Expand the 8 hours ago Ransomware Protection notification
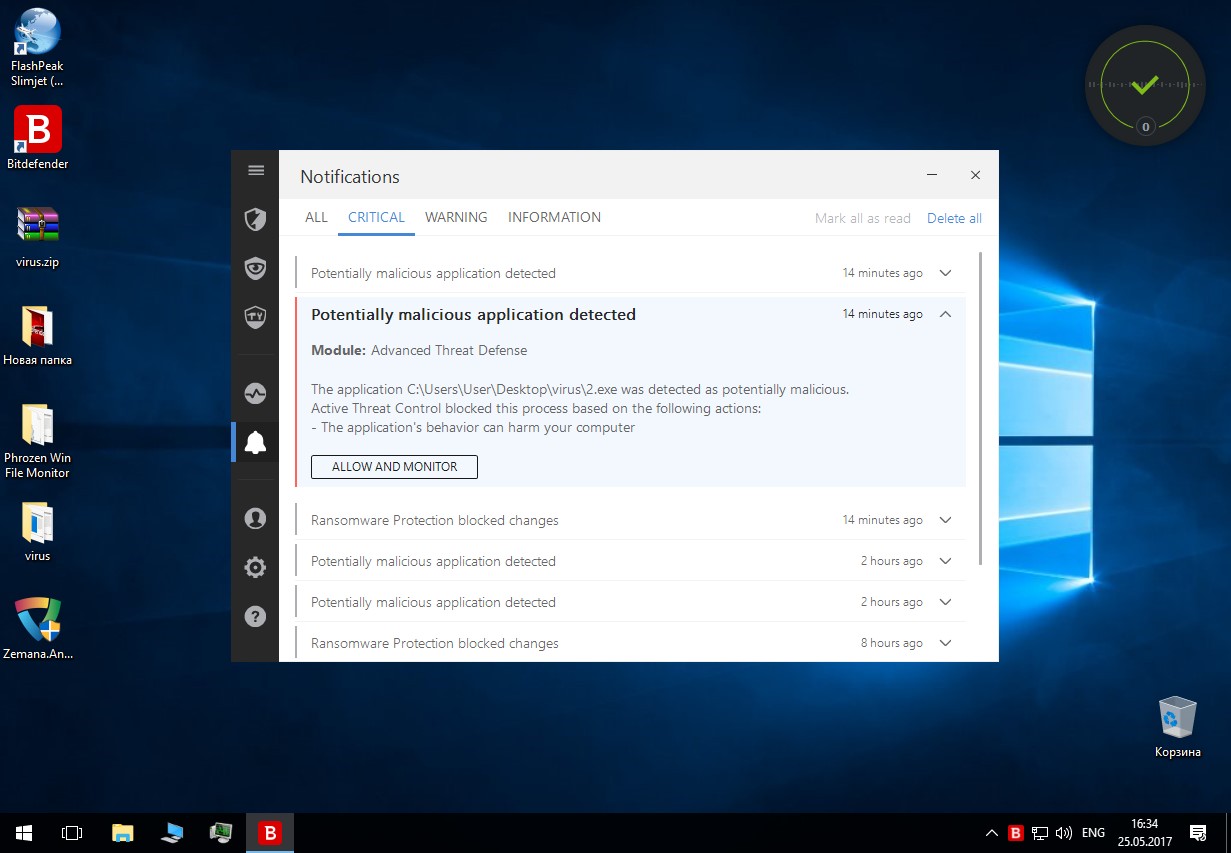Image resolution: width=1231 pixels, height=853 pixels. (x=945, y=643)
